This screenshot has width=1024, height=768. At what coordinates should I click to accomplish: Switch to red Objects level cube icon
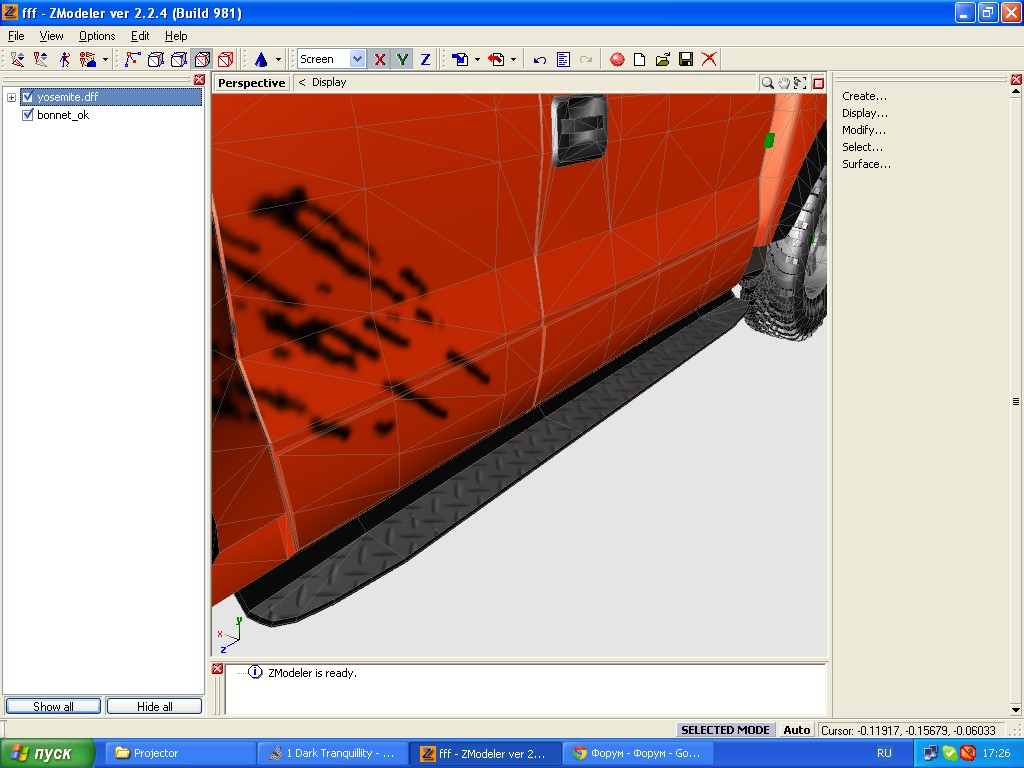(226, 59)
